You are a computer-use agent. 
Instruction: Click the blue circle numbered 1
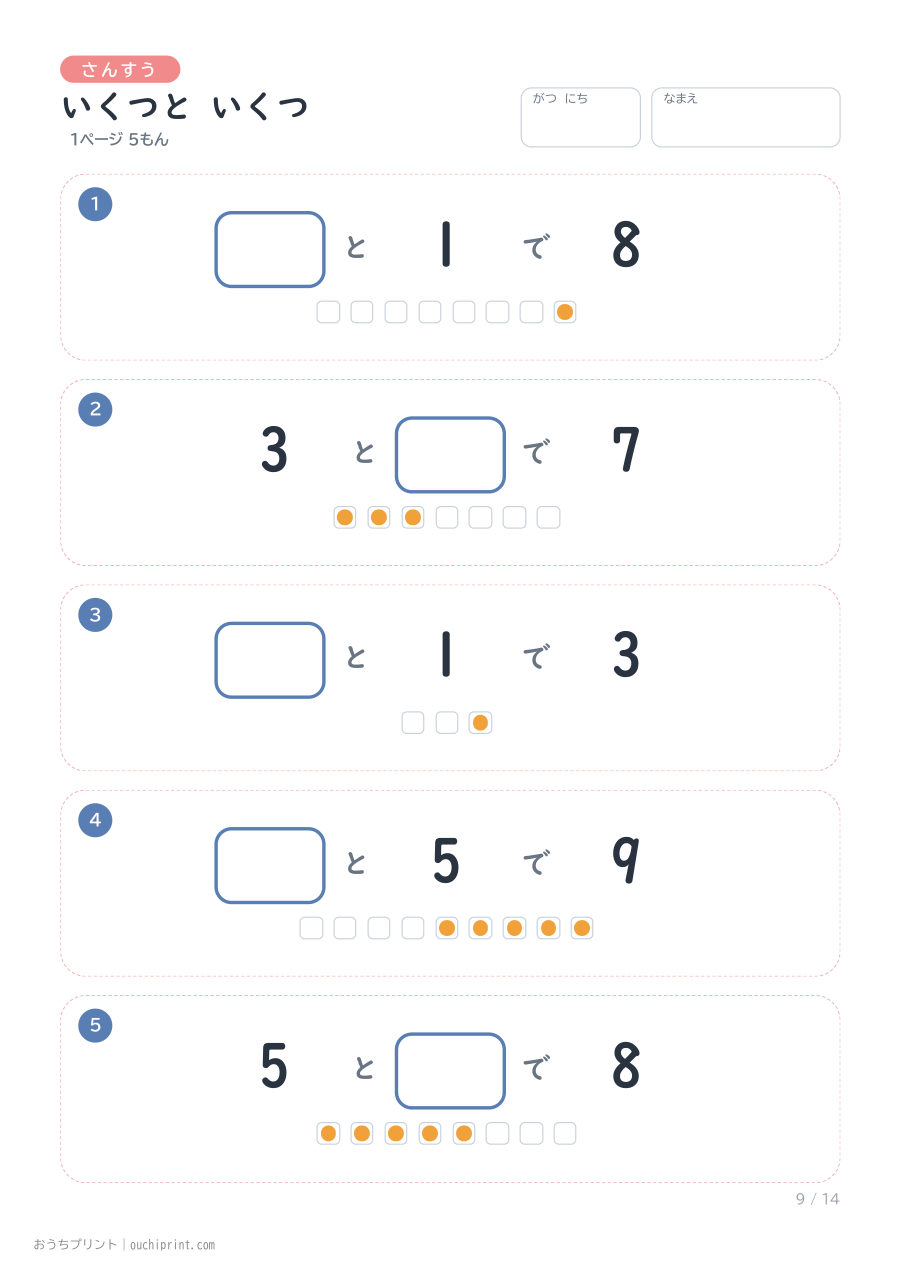[95, 204]
